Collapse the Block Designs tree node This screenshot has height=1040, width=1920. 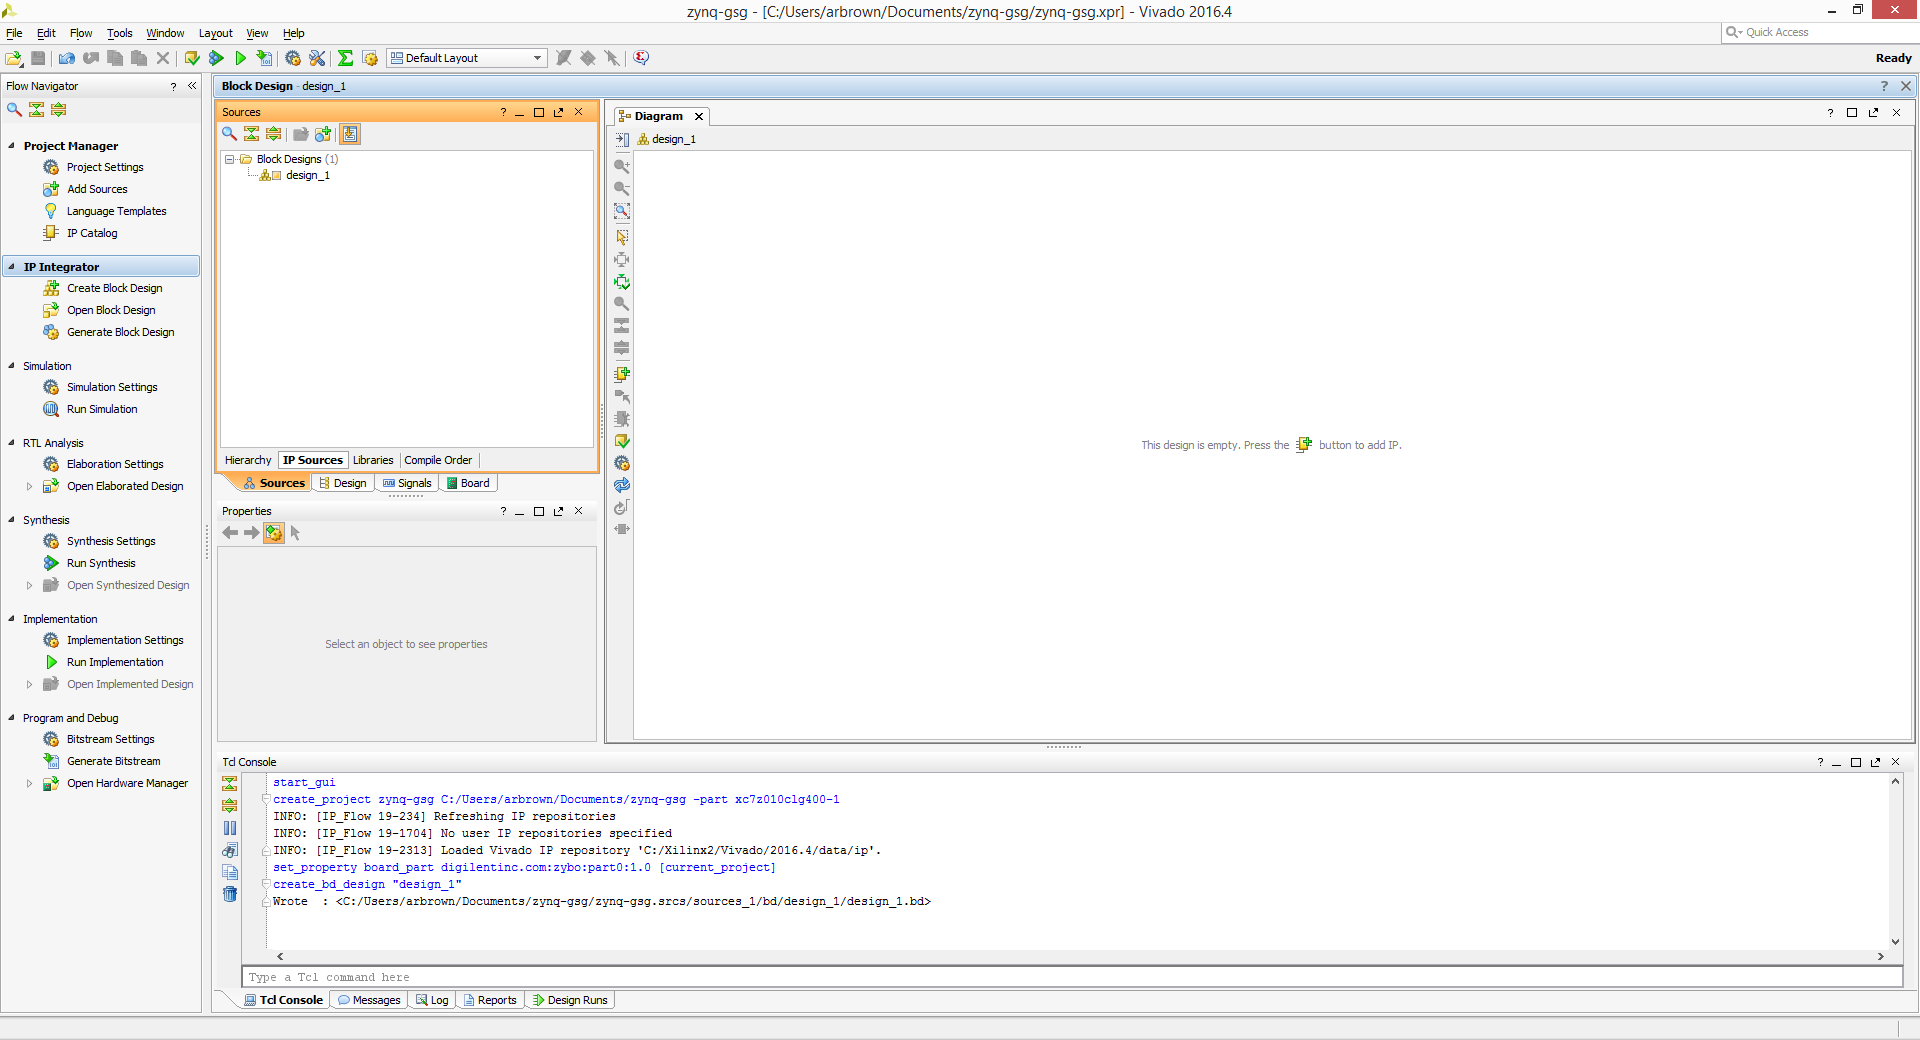click(229, 159)
